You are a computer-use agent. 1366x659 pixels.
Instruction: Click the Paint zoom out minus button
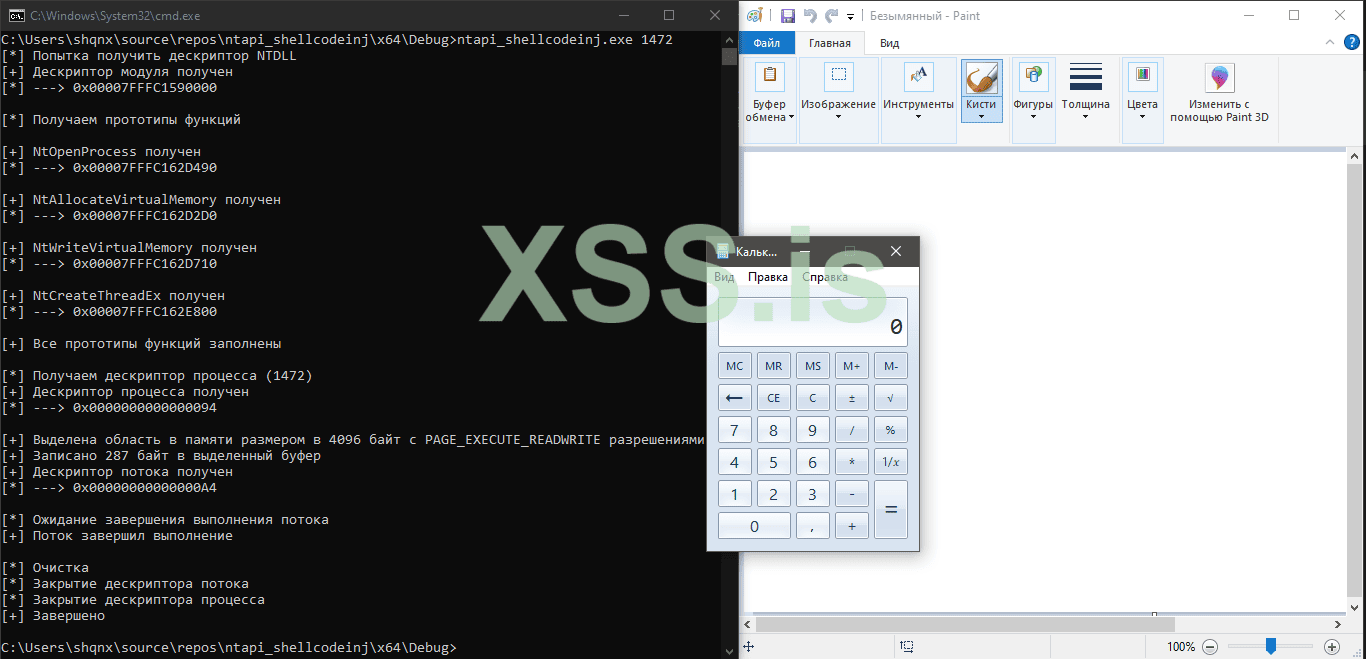pyautogui.click(x=1210, y=647)
